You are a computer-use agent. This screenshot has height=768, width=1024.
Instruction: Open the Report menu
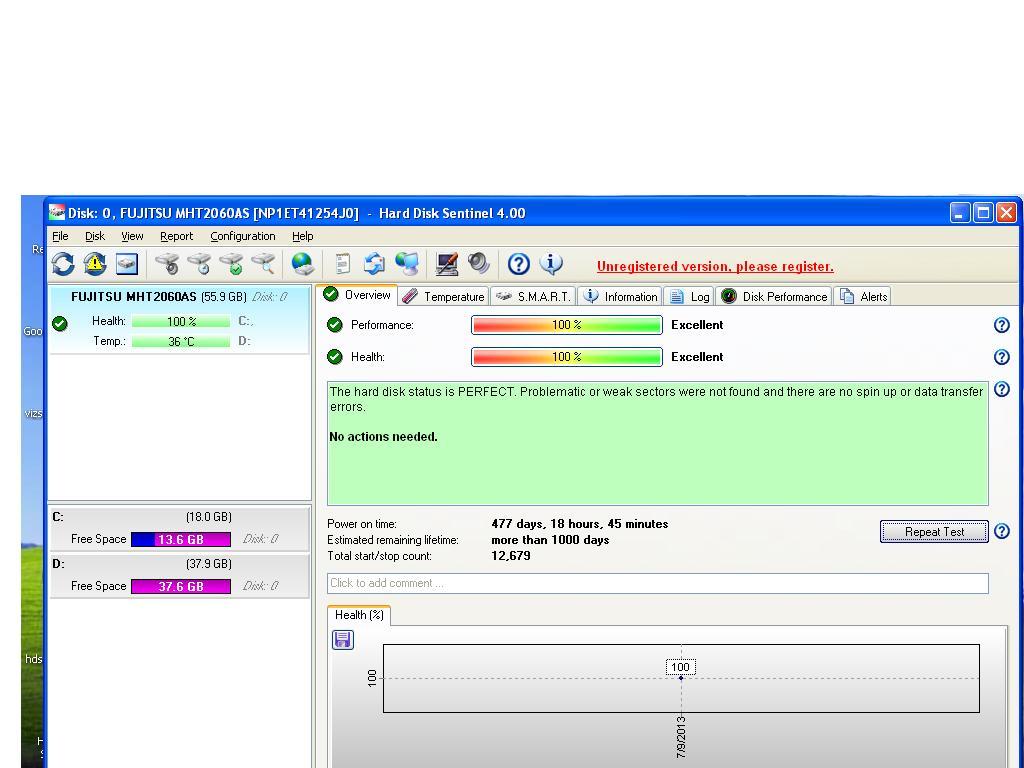click(x=176, y=236)
